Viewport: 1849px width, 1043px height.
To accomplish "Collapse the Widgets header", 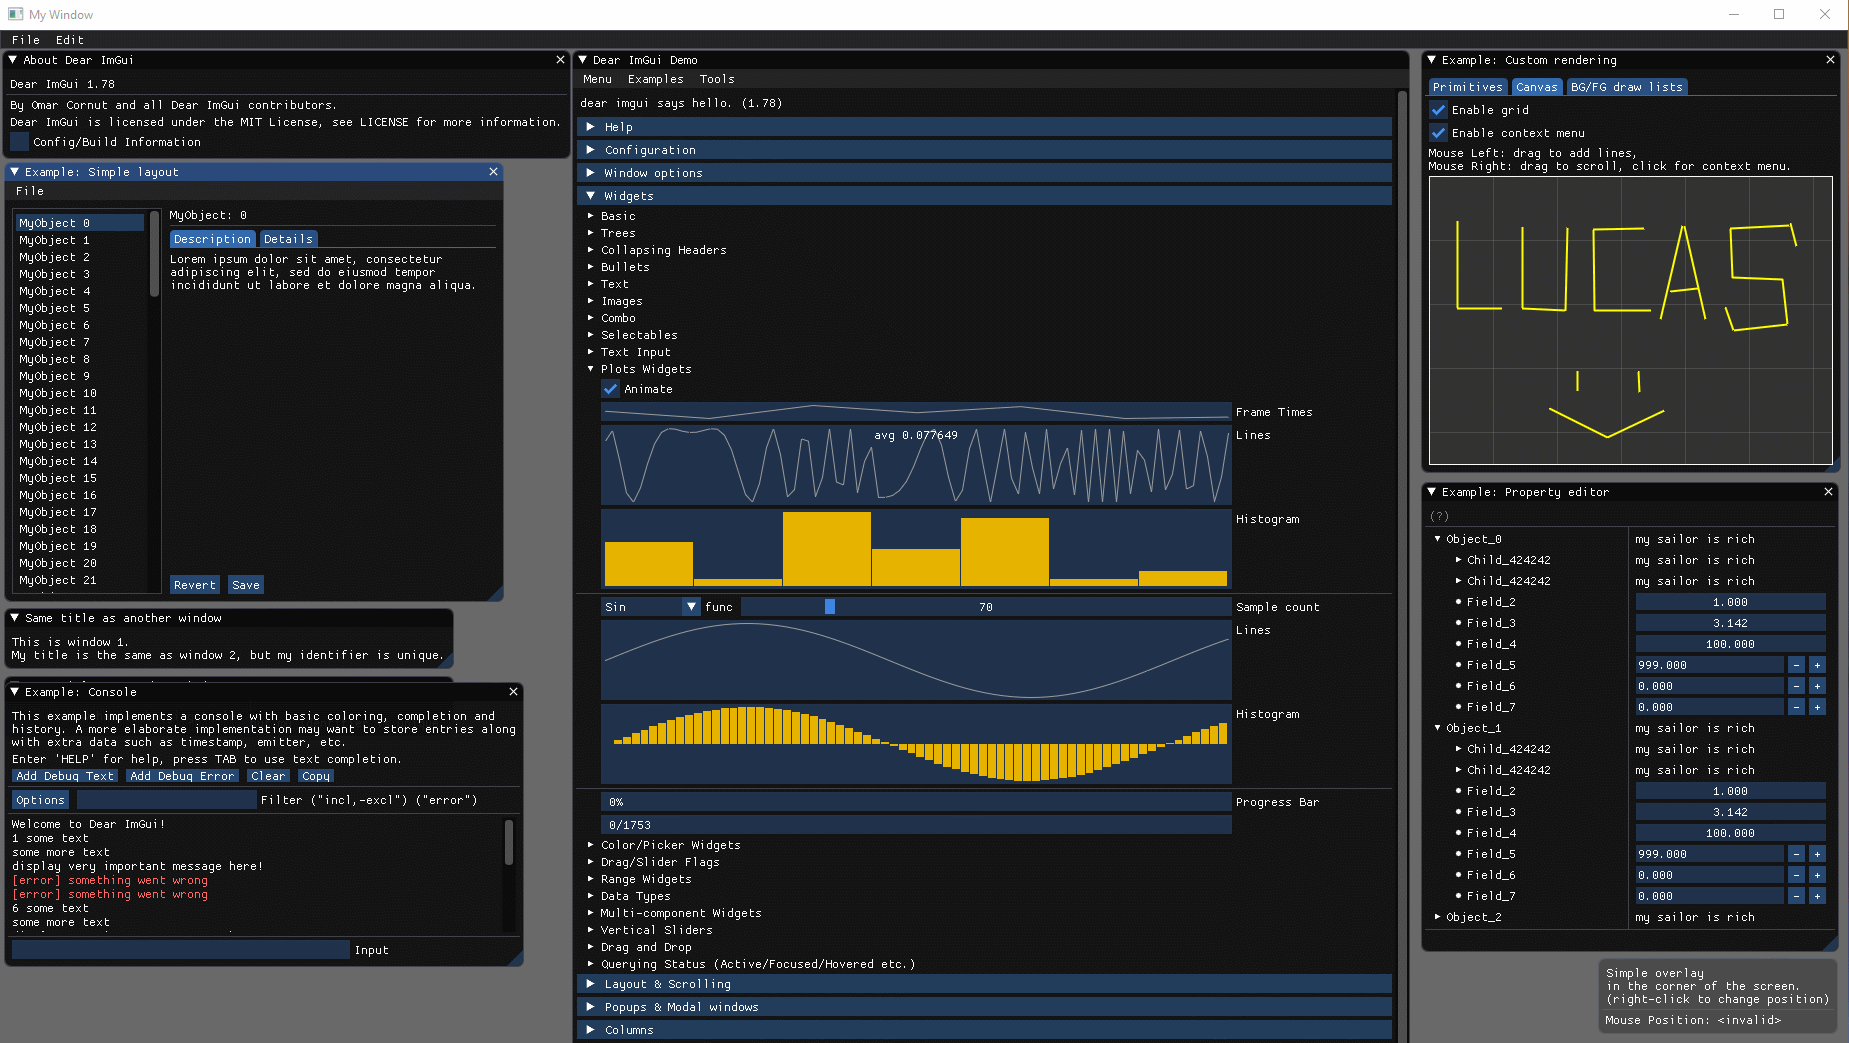I will click(x=985, y=196).
